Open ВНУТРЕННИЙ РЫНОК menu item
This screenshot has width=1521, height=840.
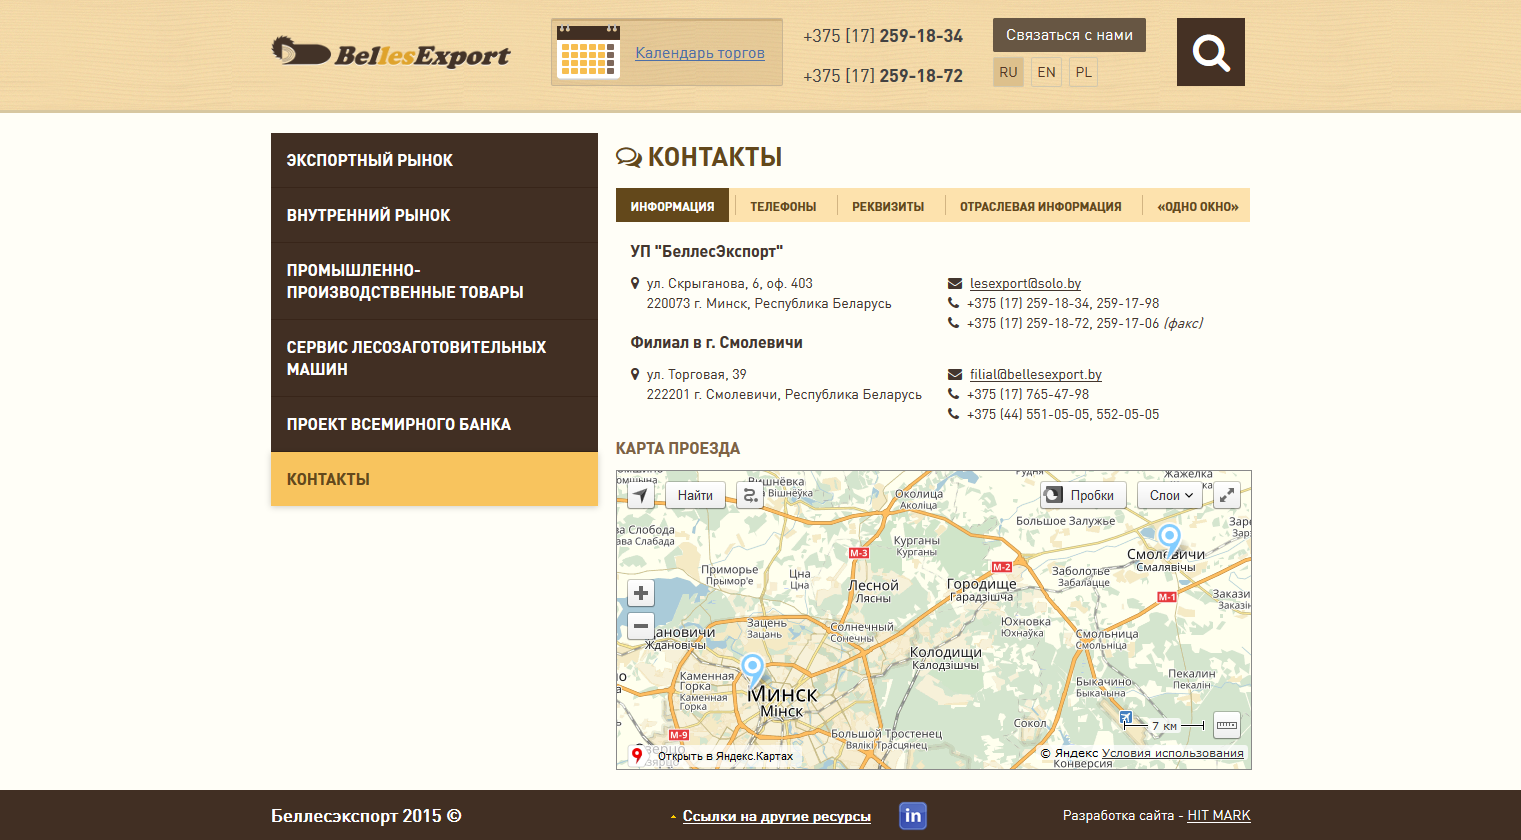[434, 215]
